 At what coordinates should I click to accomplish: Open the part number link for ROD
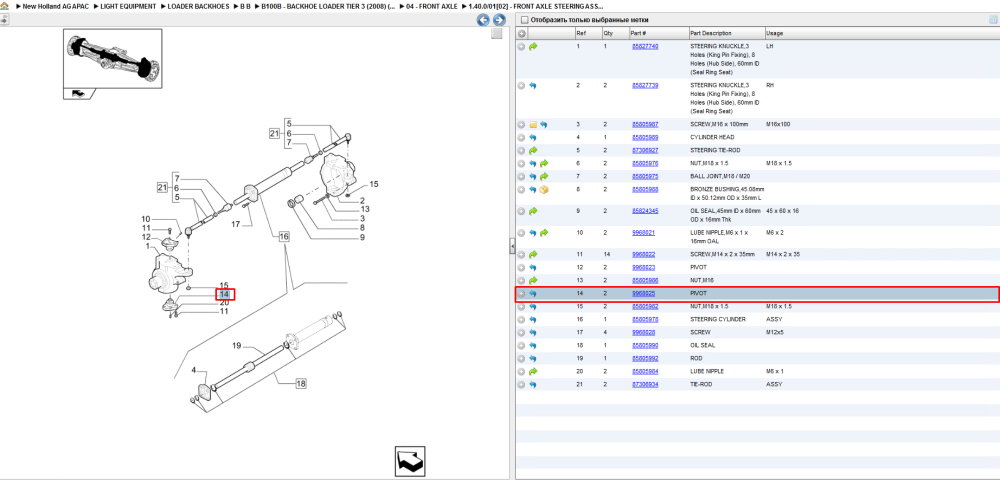coord(645,358)
